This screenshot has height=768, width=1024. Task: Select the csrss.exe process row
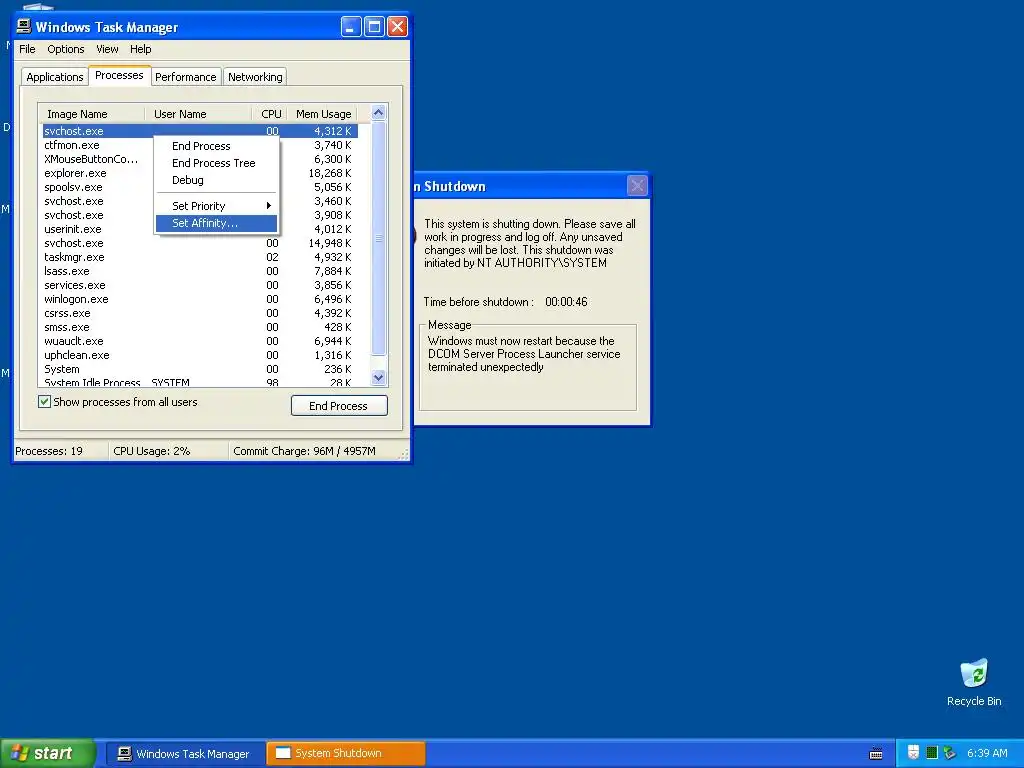(200, 313)
